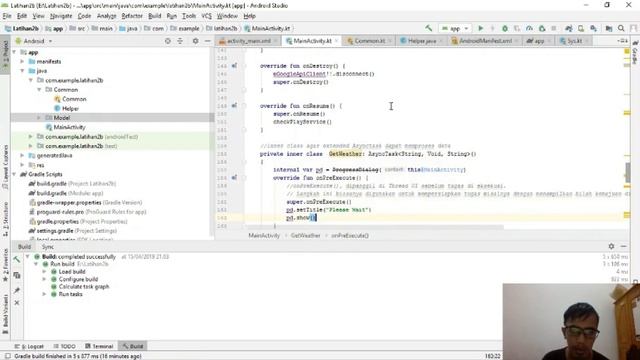Screen dimensions: 640x360
Task: Start debugging with the green bug icon
Action: (x=505, y=28)
